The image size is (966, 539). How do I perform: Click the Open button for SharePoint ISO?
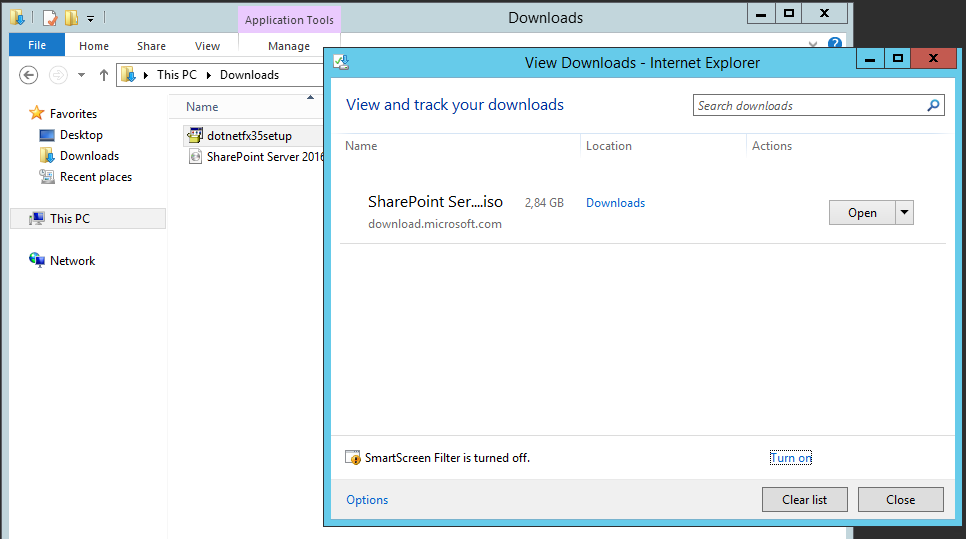click(x=862, y=213)
